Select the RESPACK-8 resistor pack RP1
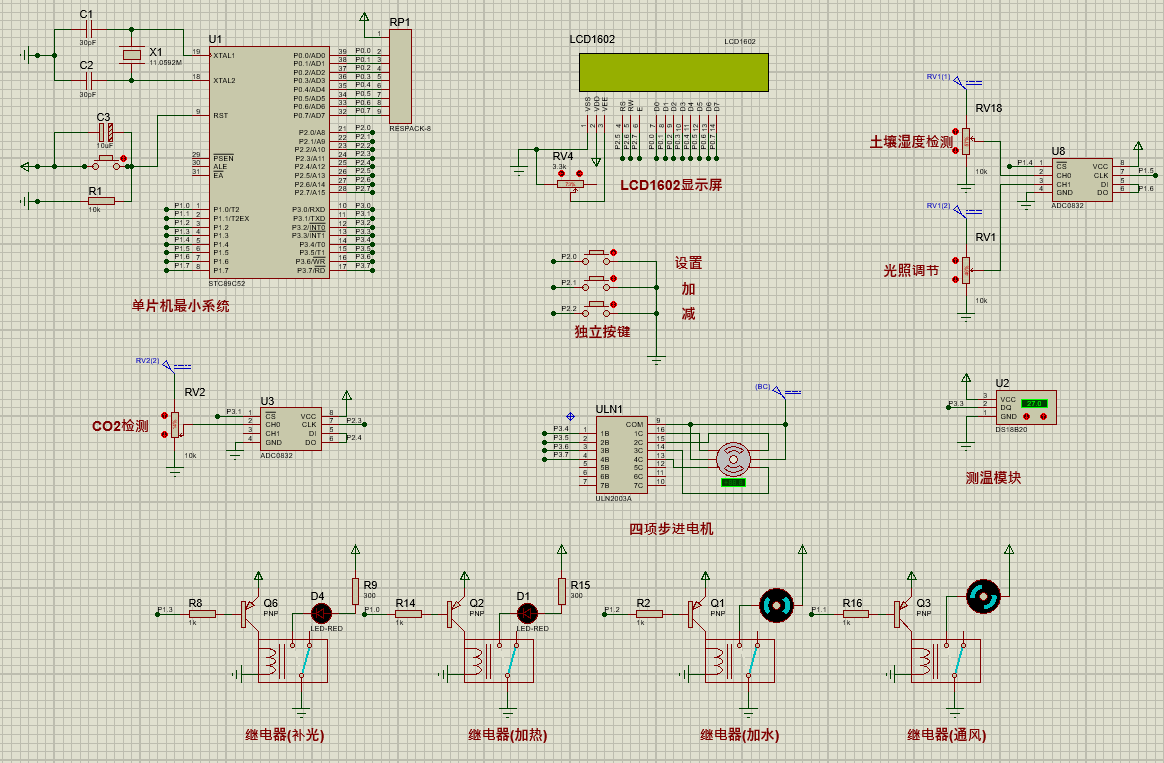1164x763 pixels. click(x=400, y=76)
